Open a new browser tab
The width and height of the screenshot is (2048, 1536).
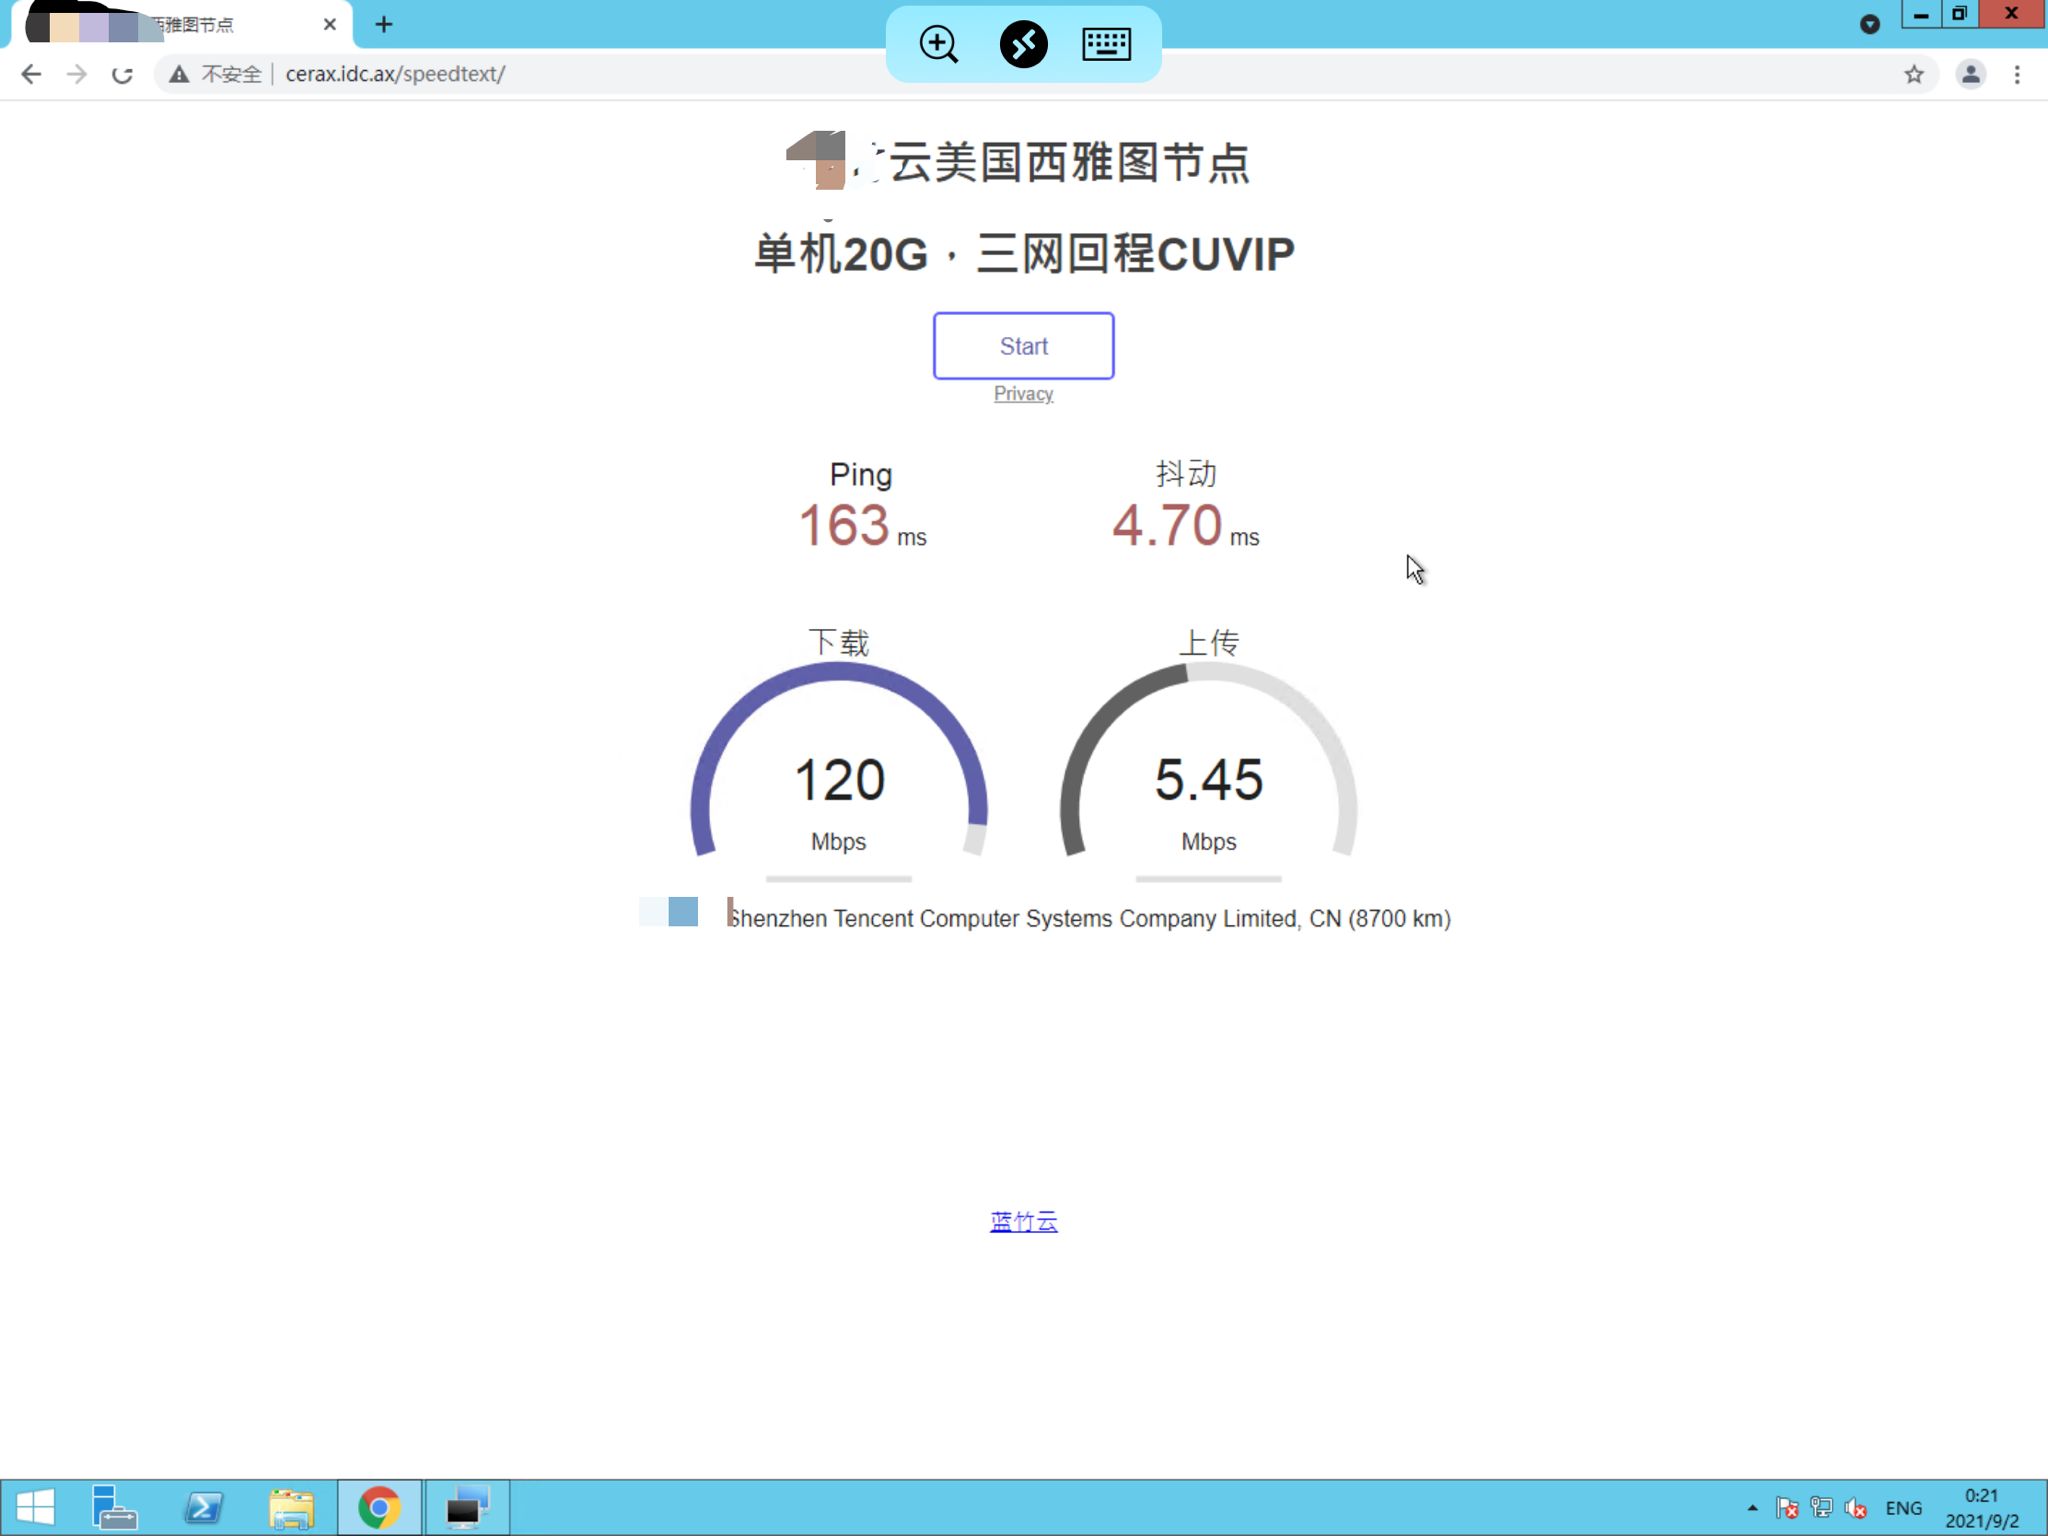click(383, 24)
